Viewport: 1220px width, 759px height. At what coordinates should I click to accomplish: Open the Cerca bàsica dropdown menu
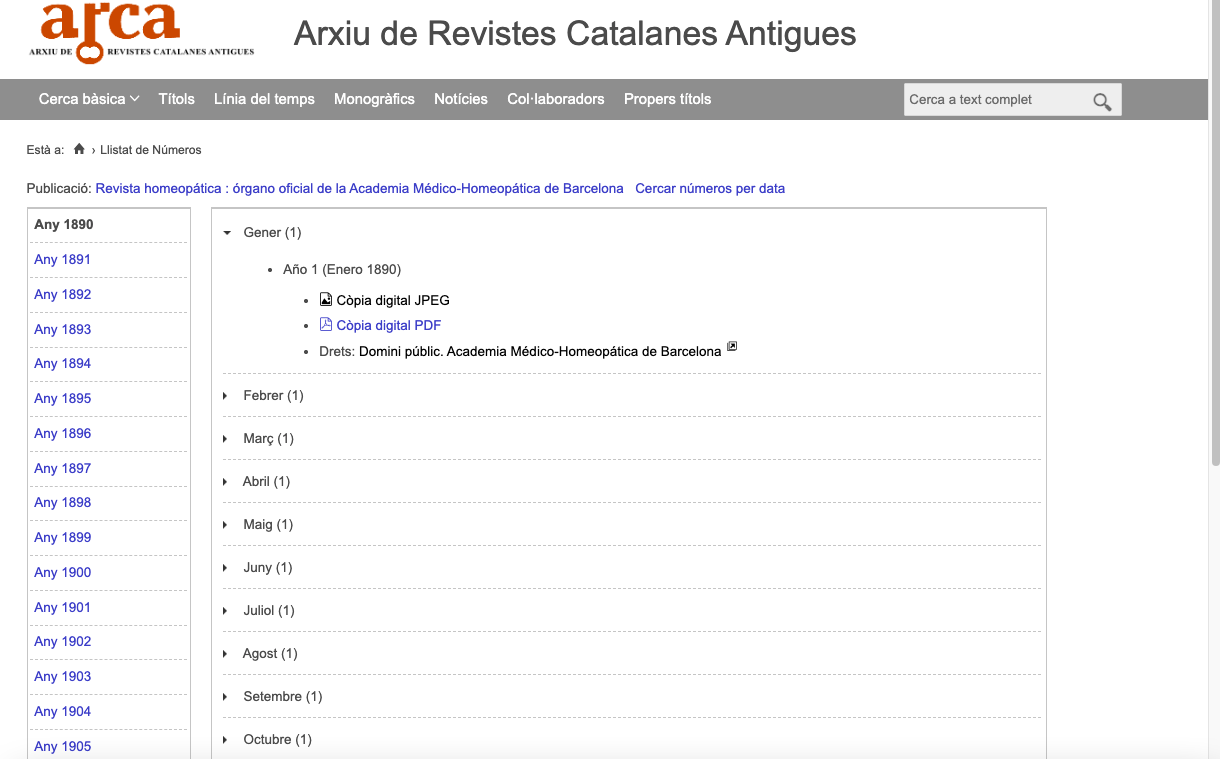point(88,99)
